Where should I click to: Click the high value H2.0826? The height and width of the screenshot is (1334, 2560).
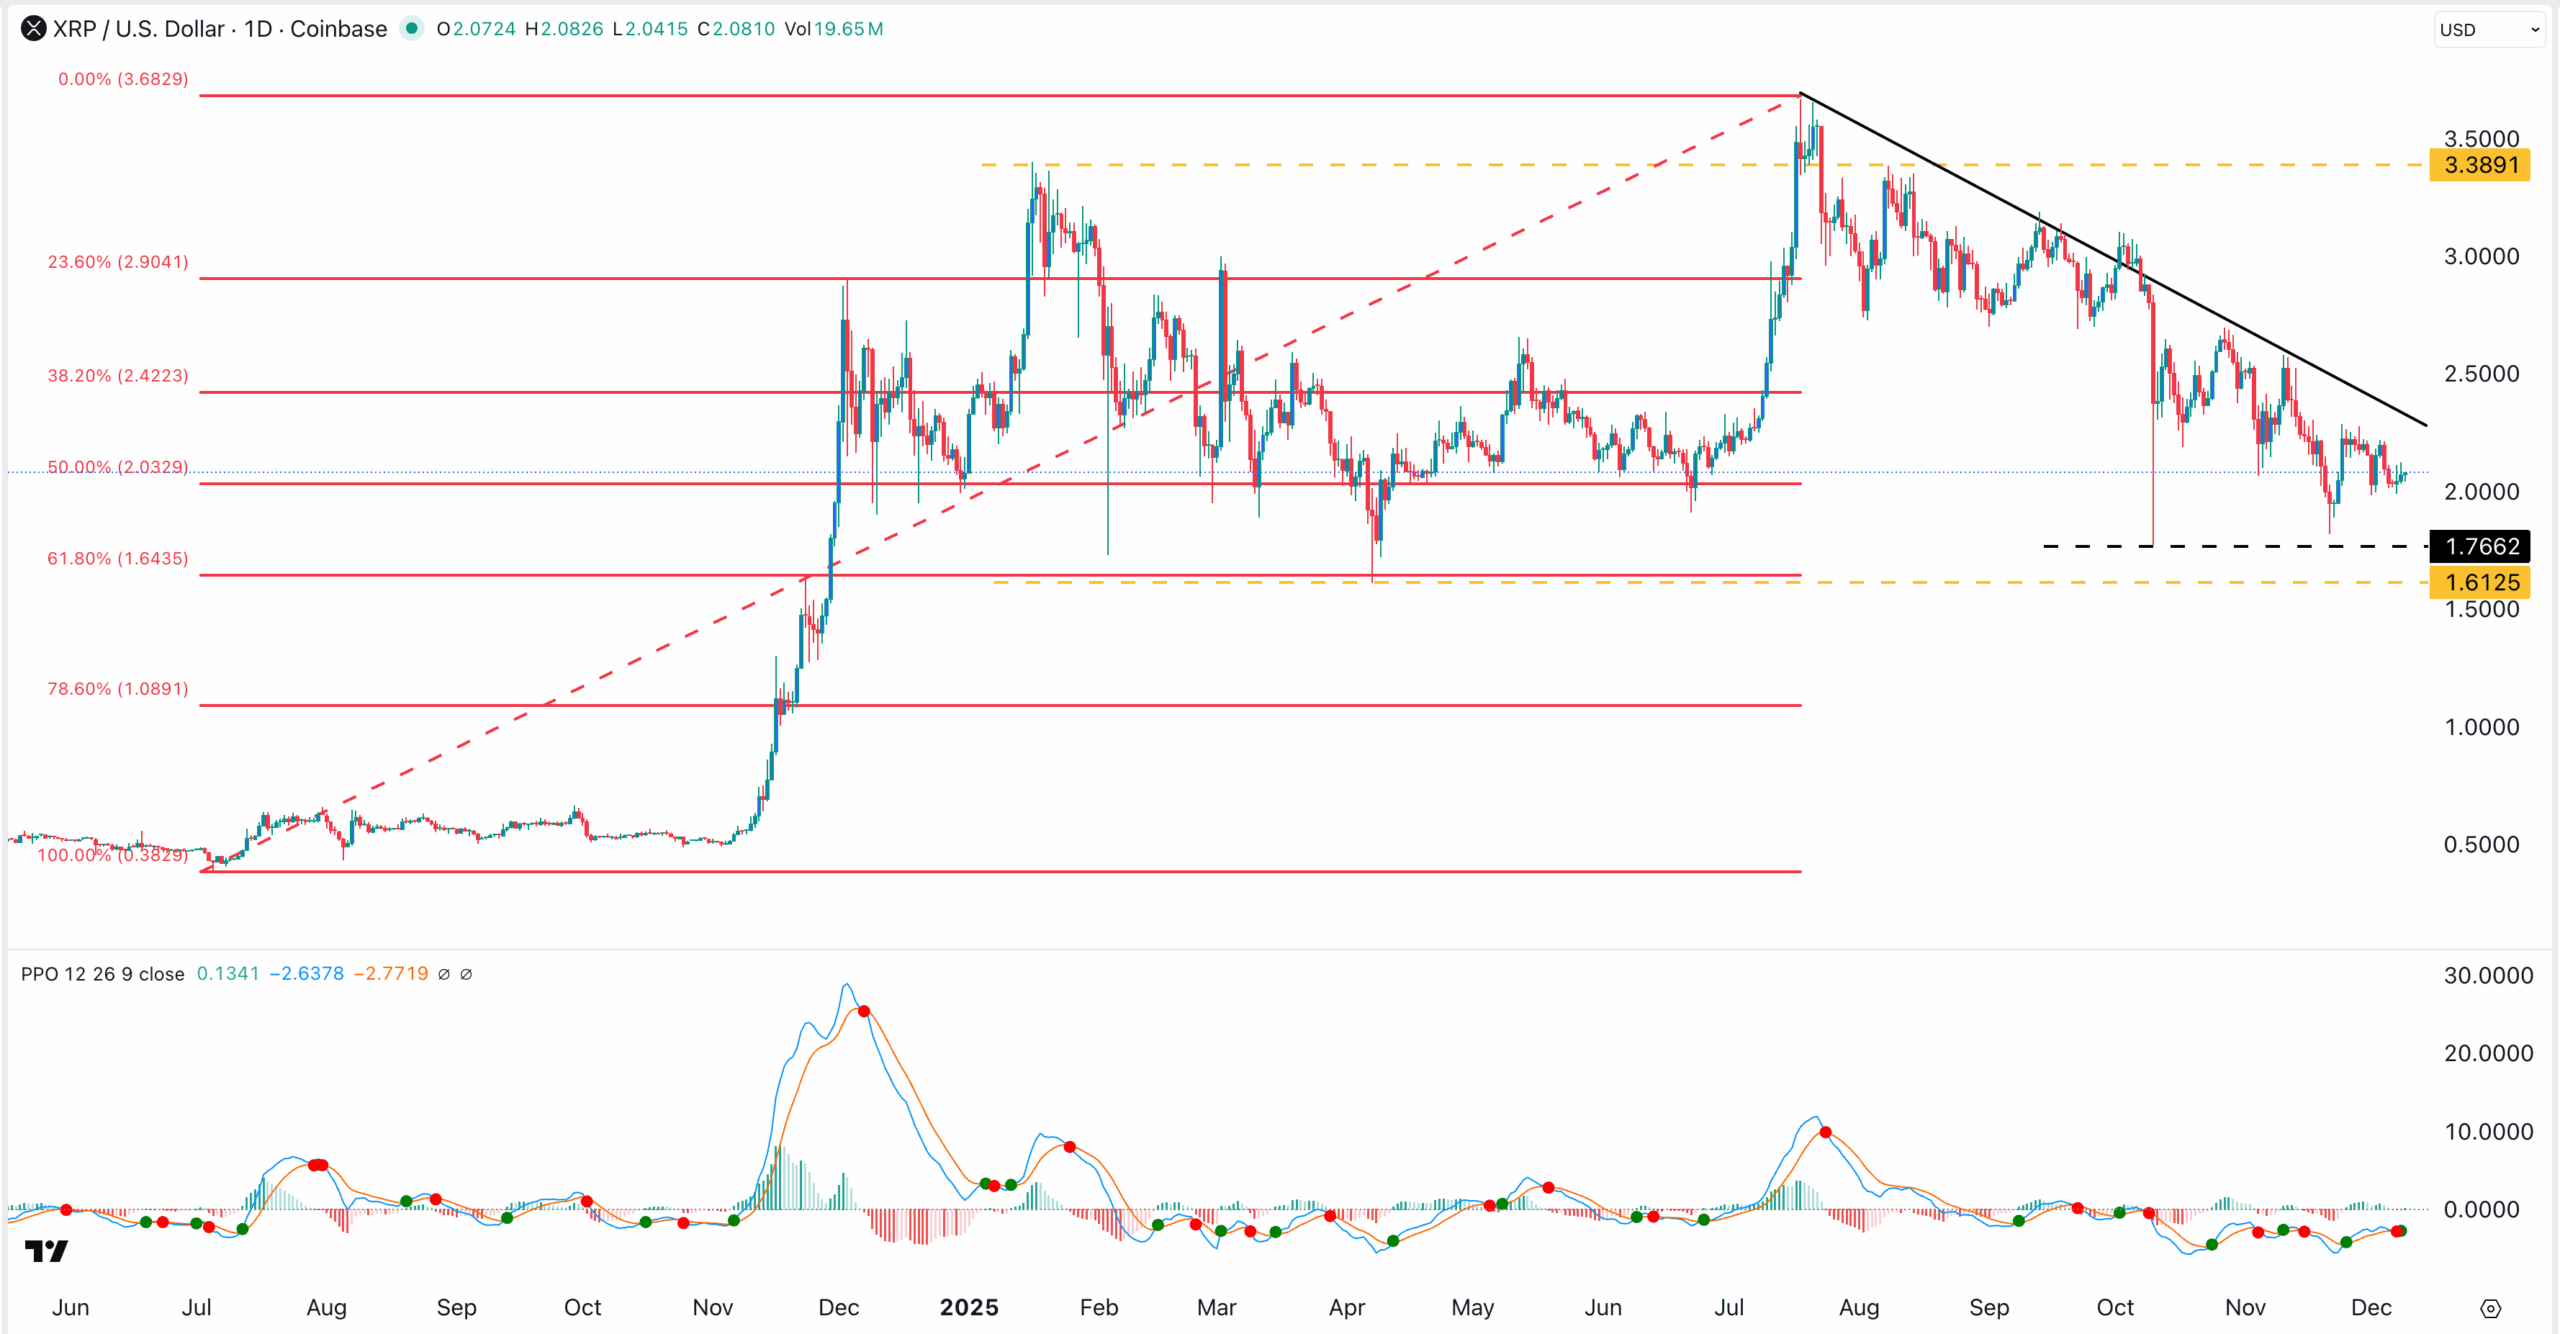pyautogui.click(x=564, y=29)
